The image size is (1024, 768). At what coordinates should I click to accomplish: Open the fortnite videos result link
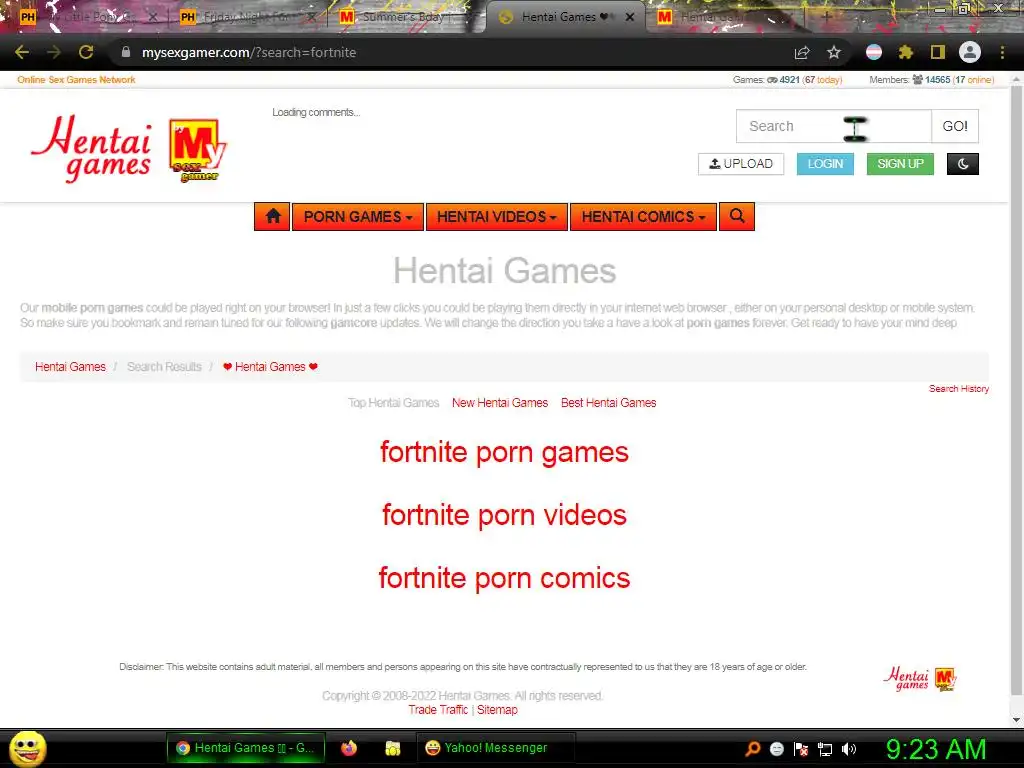coord(504,515)
